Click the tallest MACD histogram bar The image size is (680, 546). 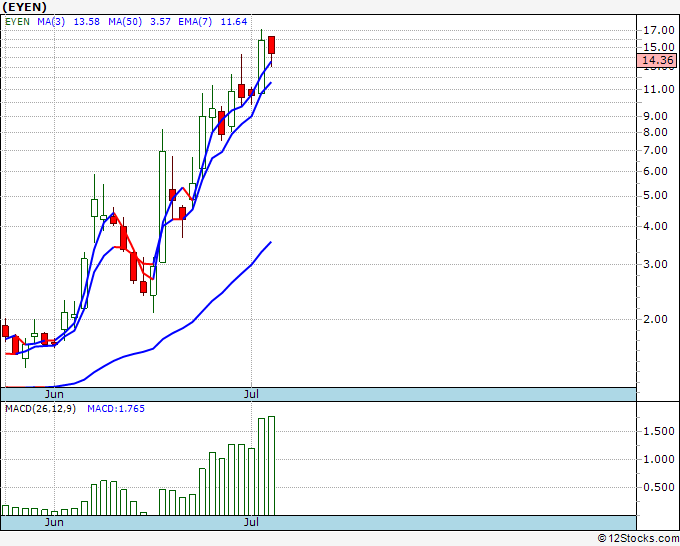(x=271, y=466)
